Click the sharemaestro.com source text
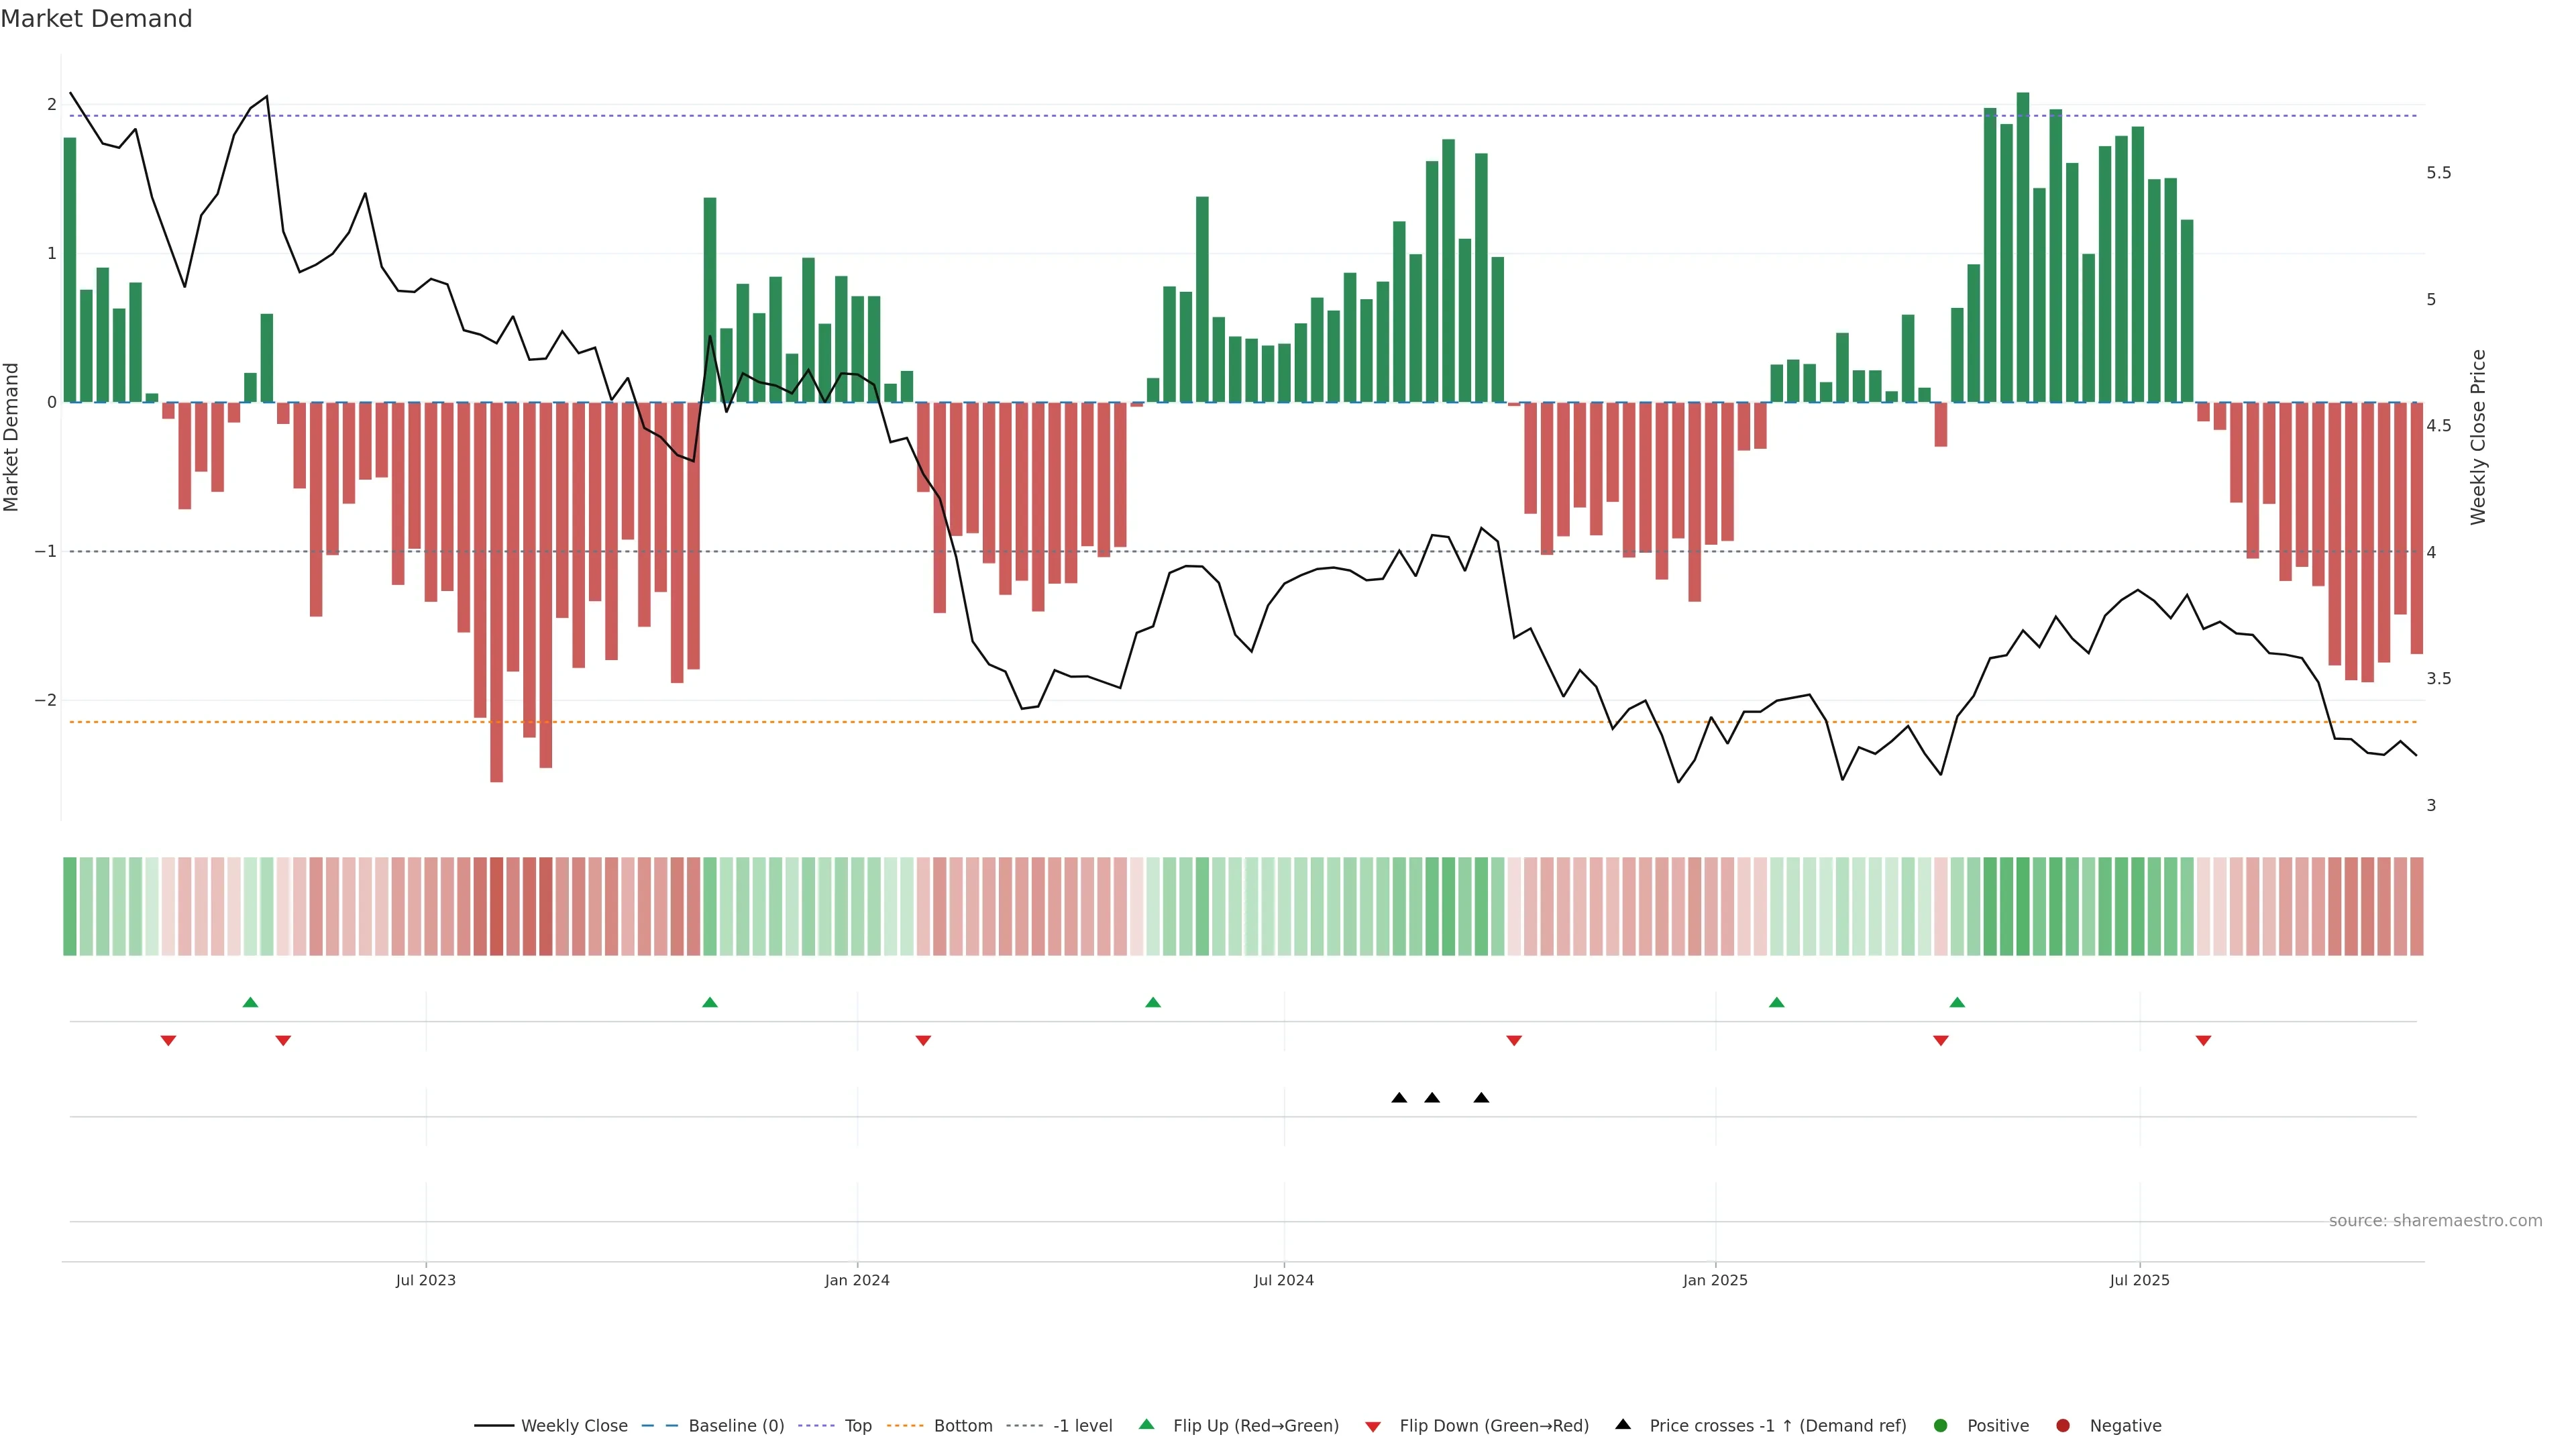Screen dimensions: 2576x1449 (2435, 1220)
